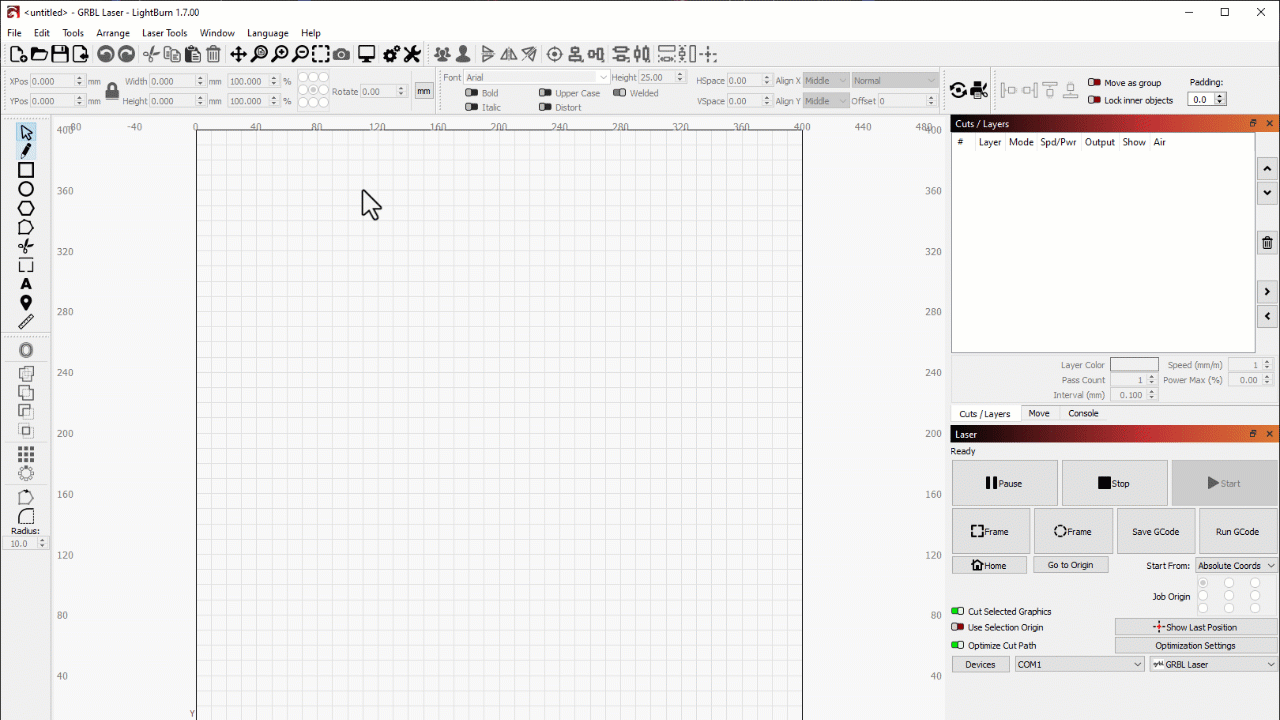Enable the Bold text option

click(472, 92)
